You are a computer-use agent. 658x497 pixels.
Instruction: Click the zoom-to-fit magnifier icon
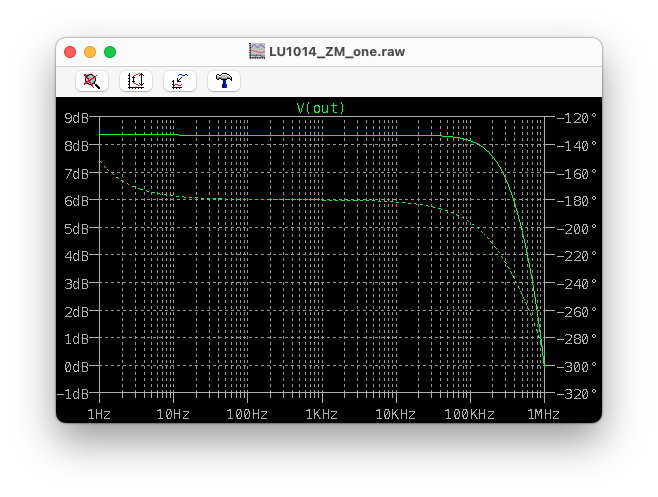[x=92, y=81]
